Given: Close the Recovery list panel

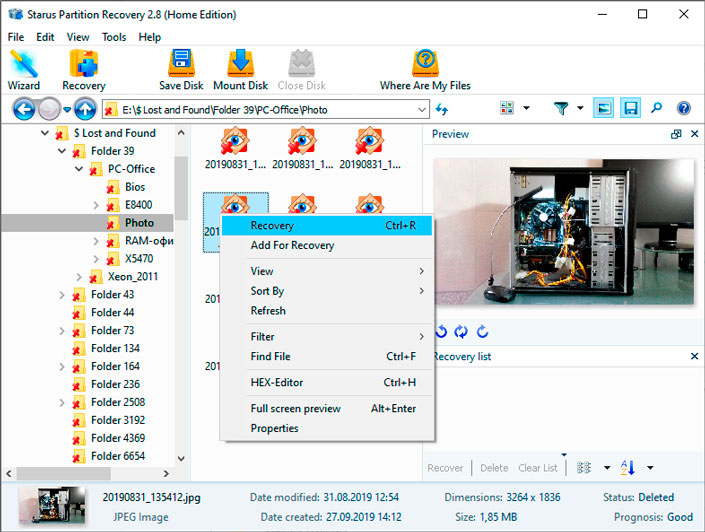Looking at the screenshot, I should point(695,356).
